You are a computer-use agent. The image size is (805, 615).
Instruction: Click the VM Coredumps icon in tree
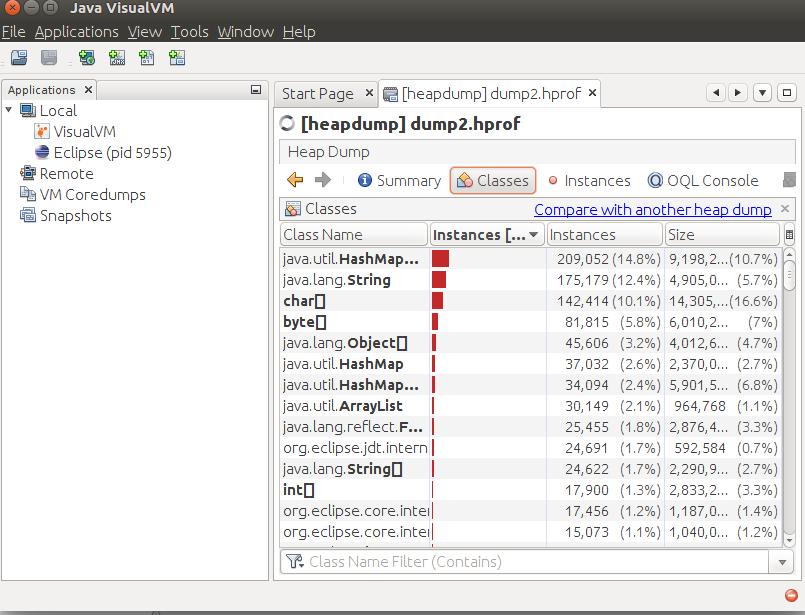tap(28, 194)
